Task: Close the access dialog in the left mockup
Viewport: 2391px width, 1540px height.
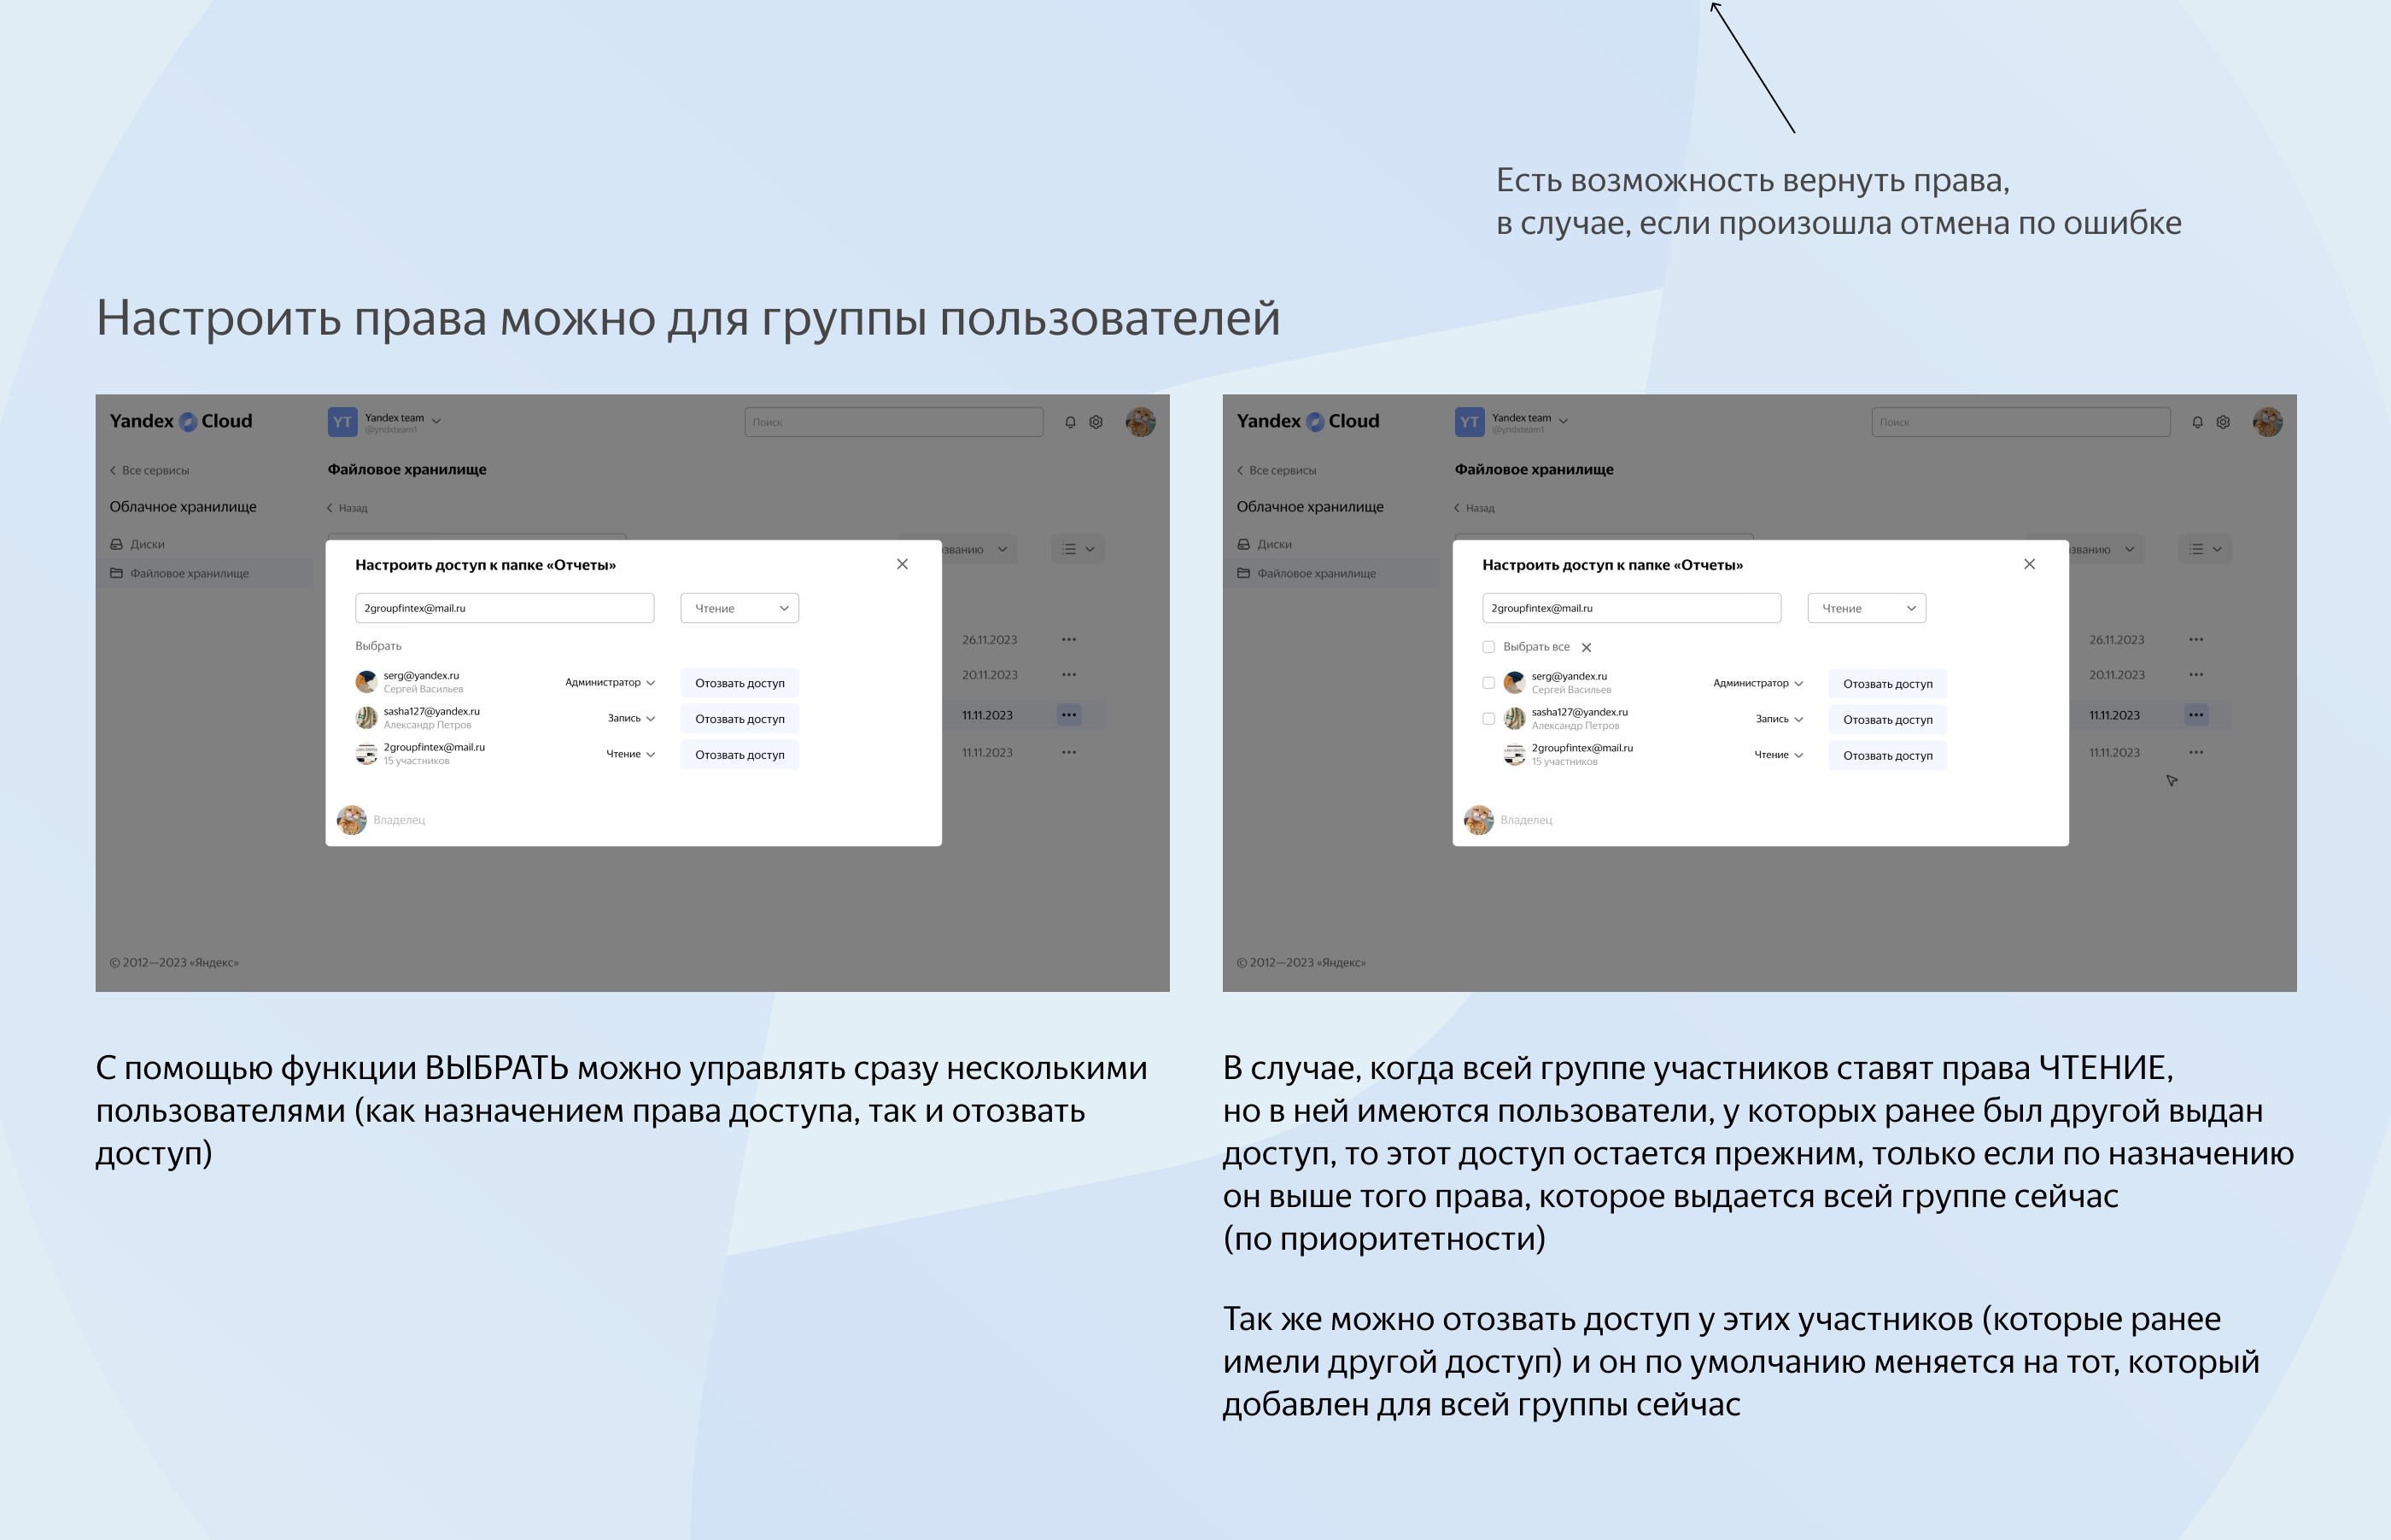Action: (902, 564)
